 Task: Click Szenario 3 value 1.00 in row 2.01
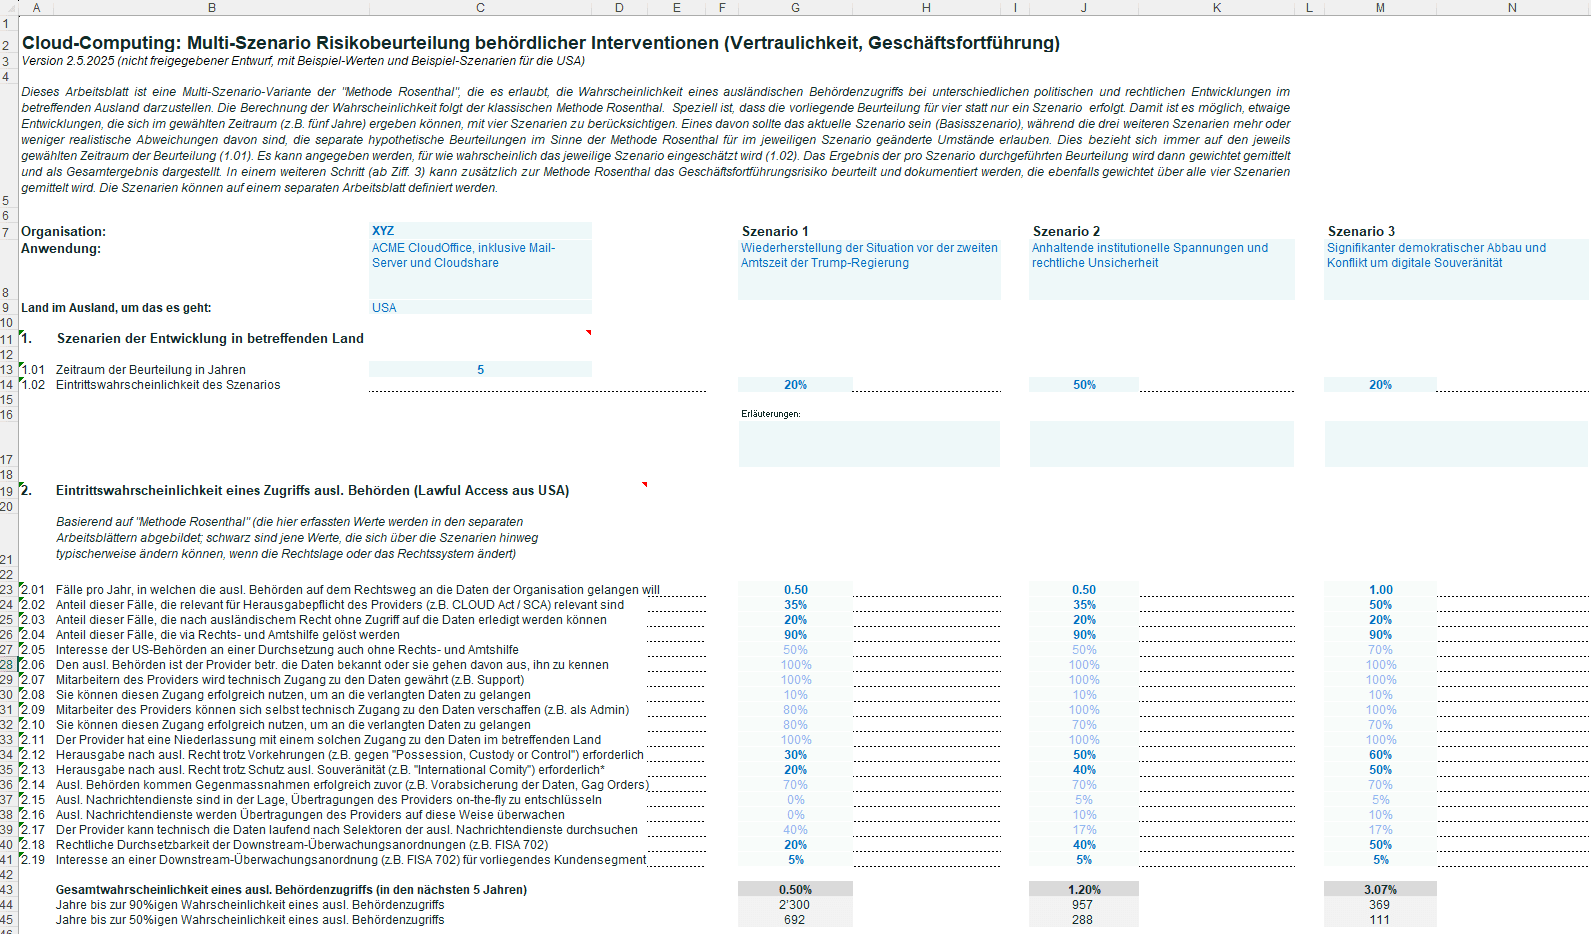coord(1380,590)
